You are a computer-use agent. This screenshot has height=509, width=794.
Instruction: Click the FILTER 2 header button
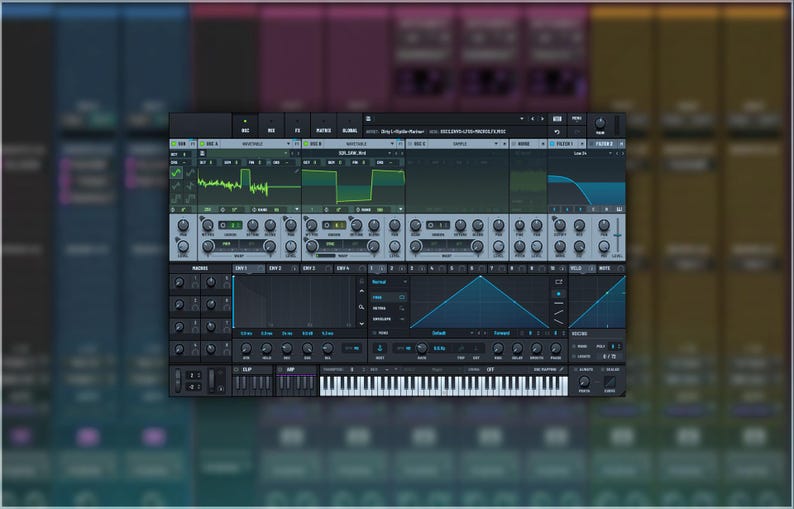pos(604,144)
